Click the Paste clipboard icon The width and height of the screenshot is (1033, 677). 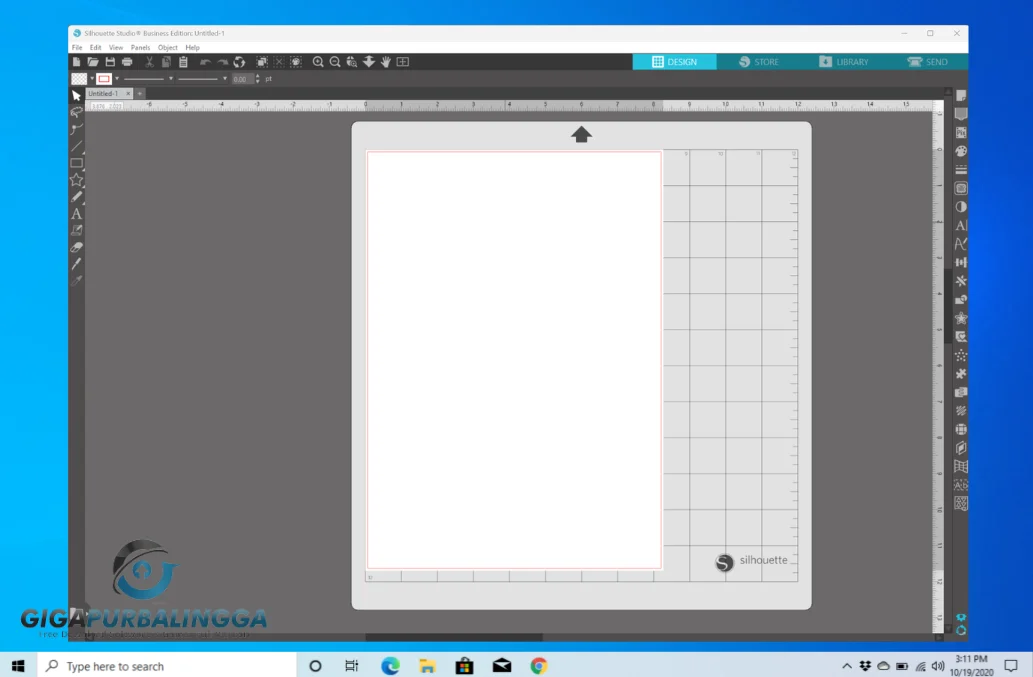(x=183, y=62)
